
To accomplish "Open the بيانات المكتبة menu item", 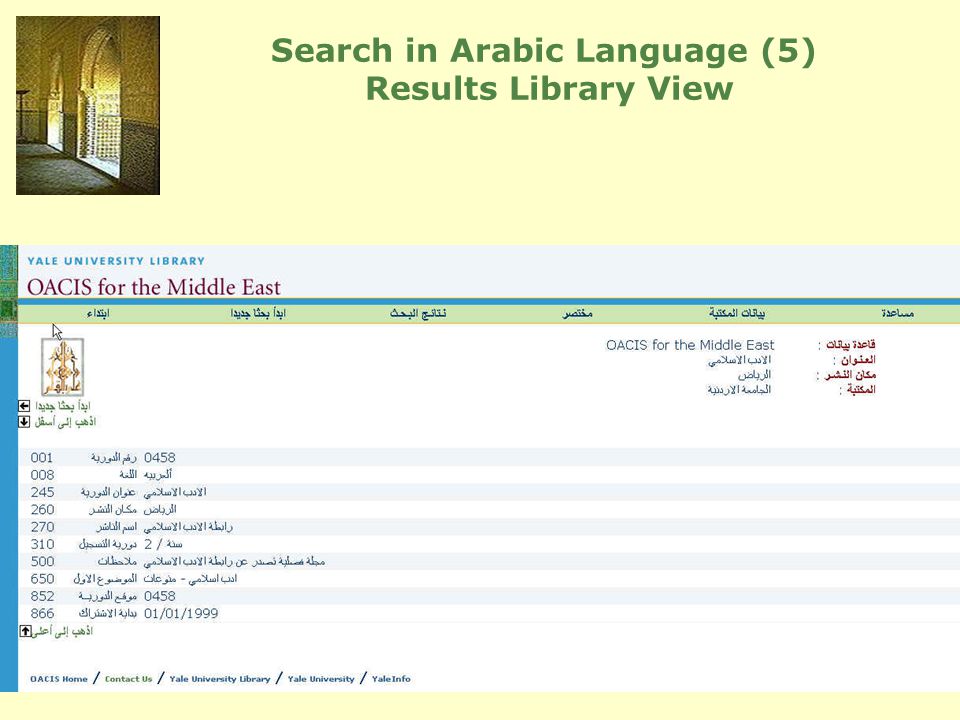I will (x=737, y=313).
